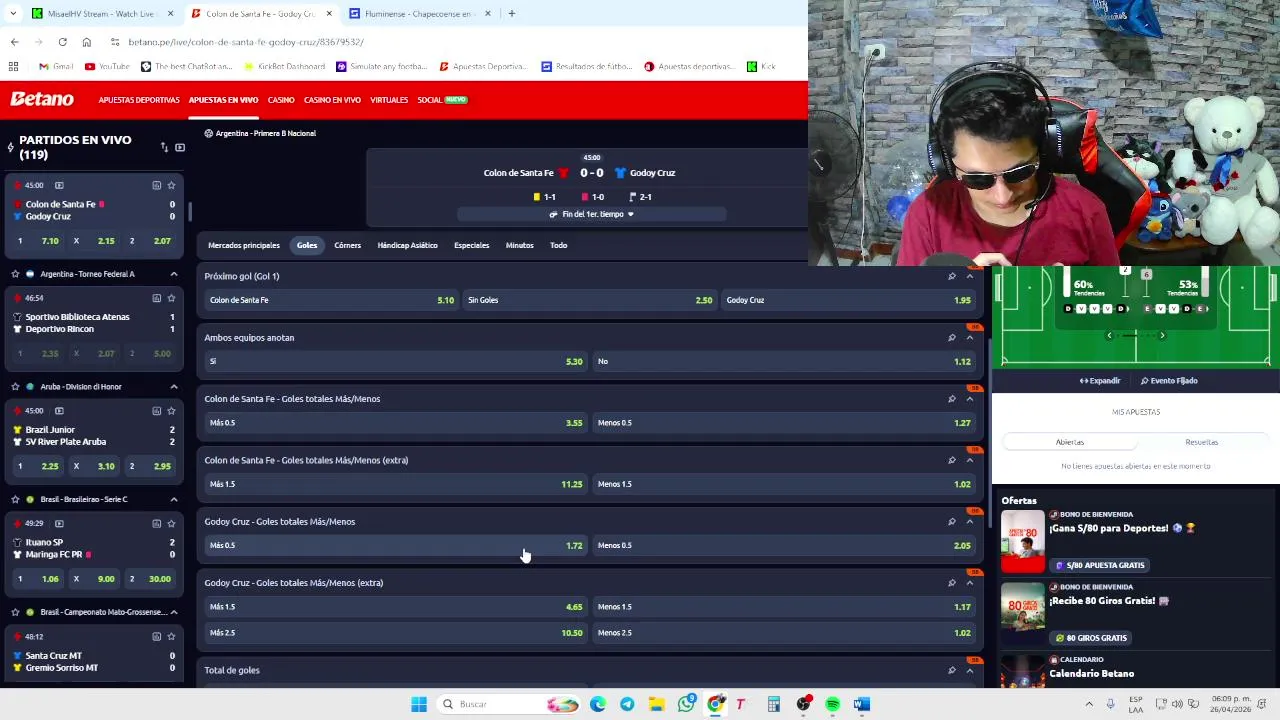1280x720 pixels.
Task: Click the 80 Giros Gratis offer button
Action: (x=1090, y=638)
